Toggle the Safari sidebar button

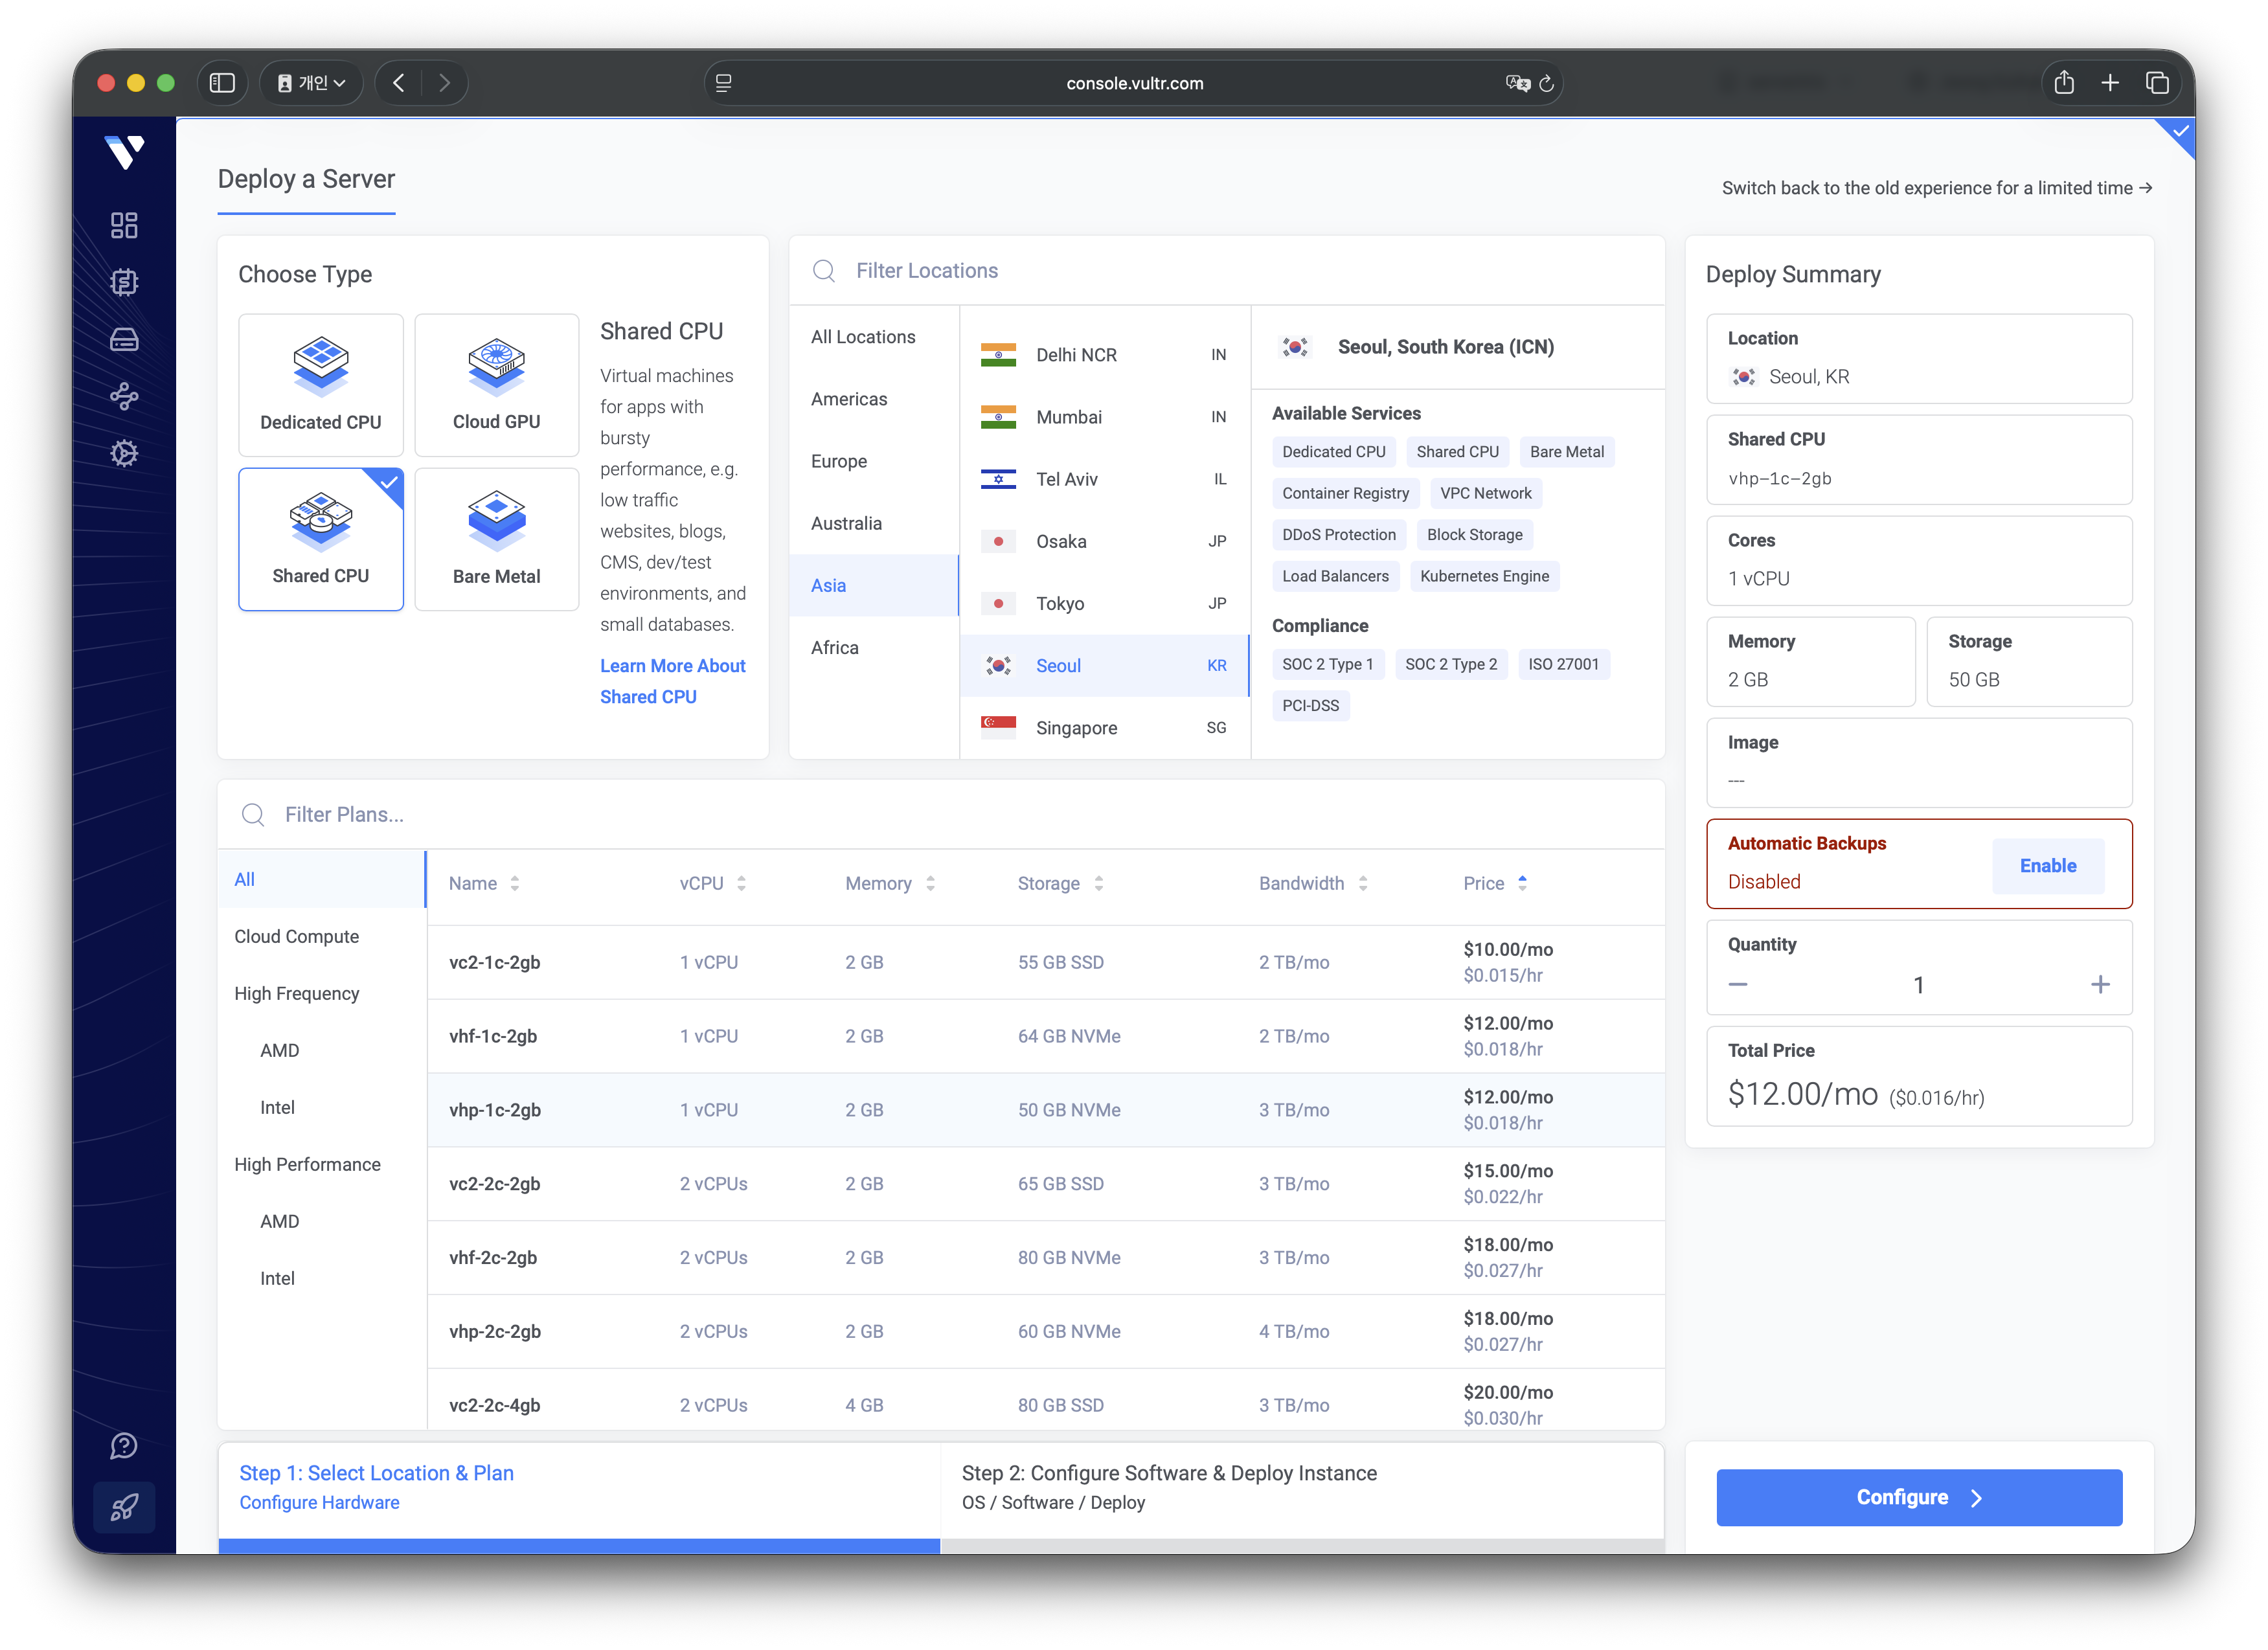pos(222,83)
